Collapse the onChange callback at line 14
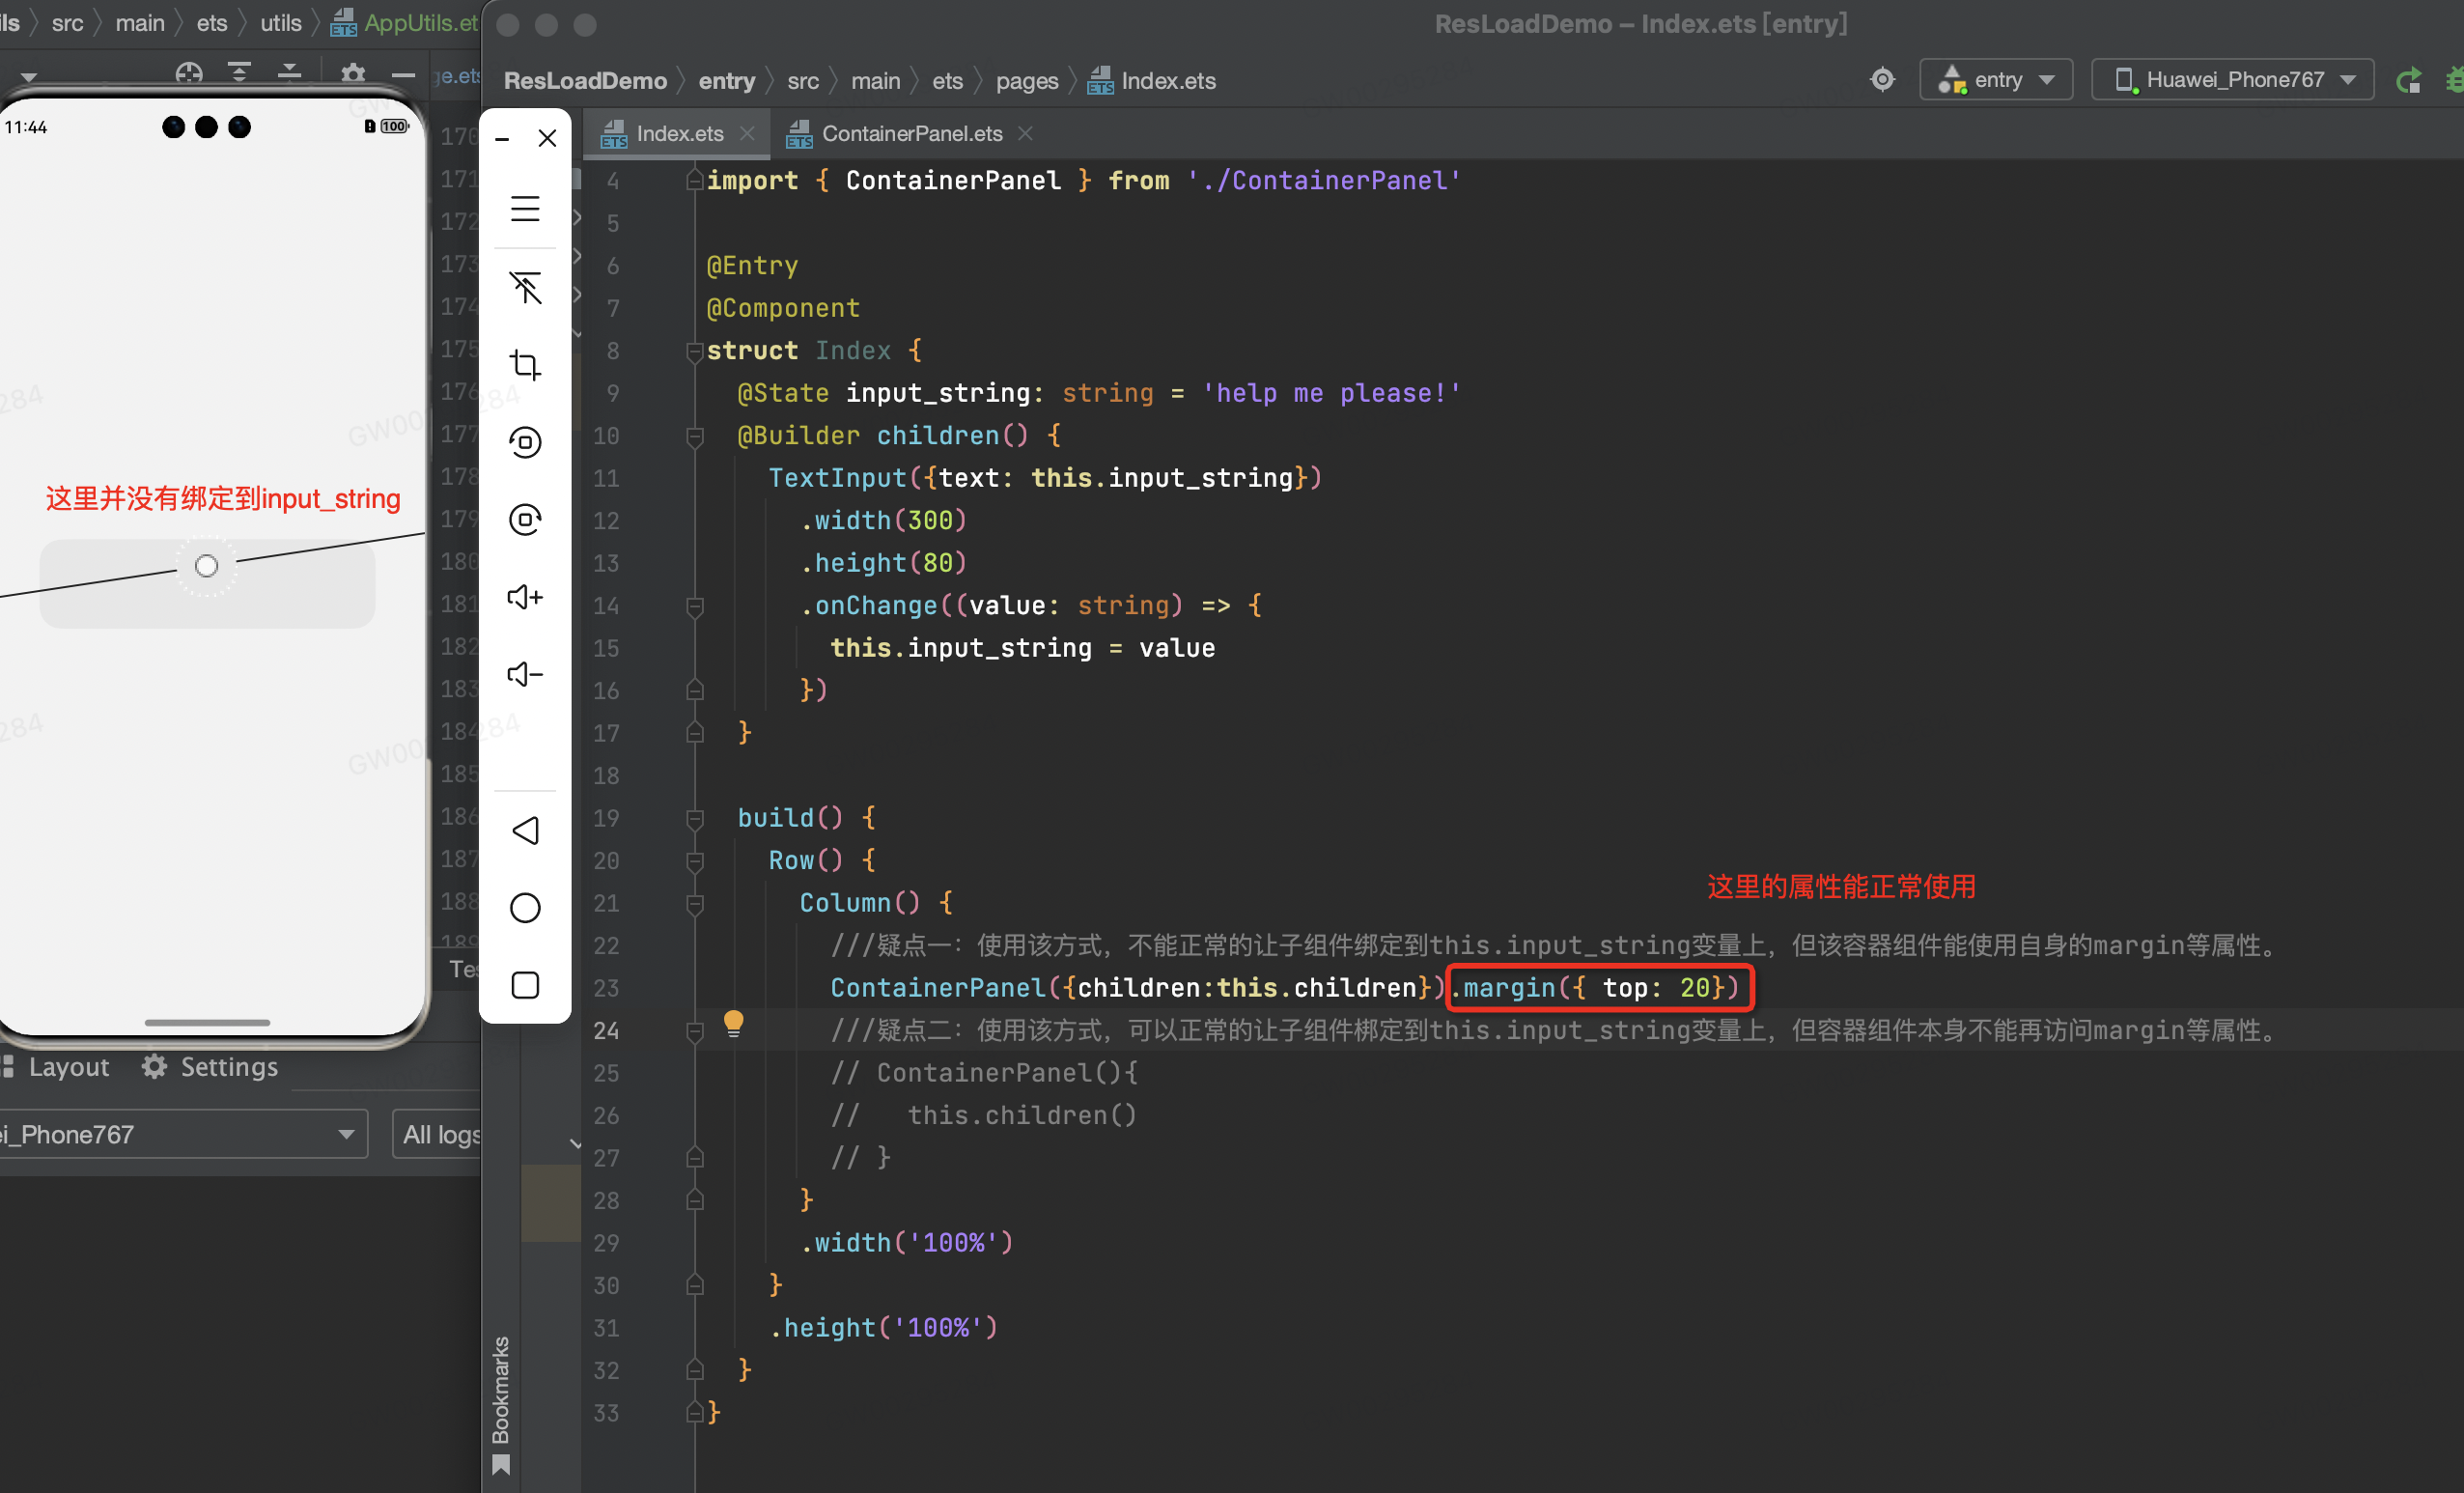This screenshot has height=1493, width=2464. pos(695,606)
